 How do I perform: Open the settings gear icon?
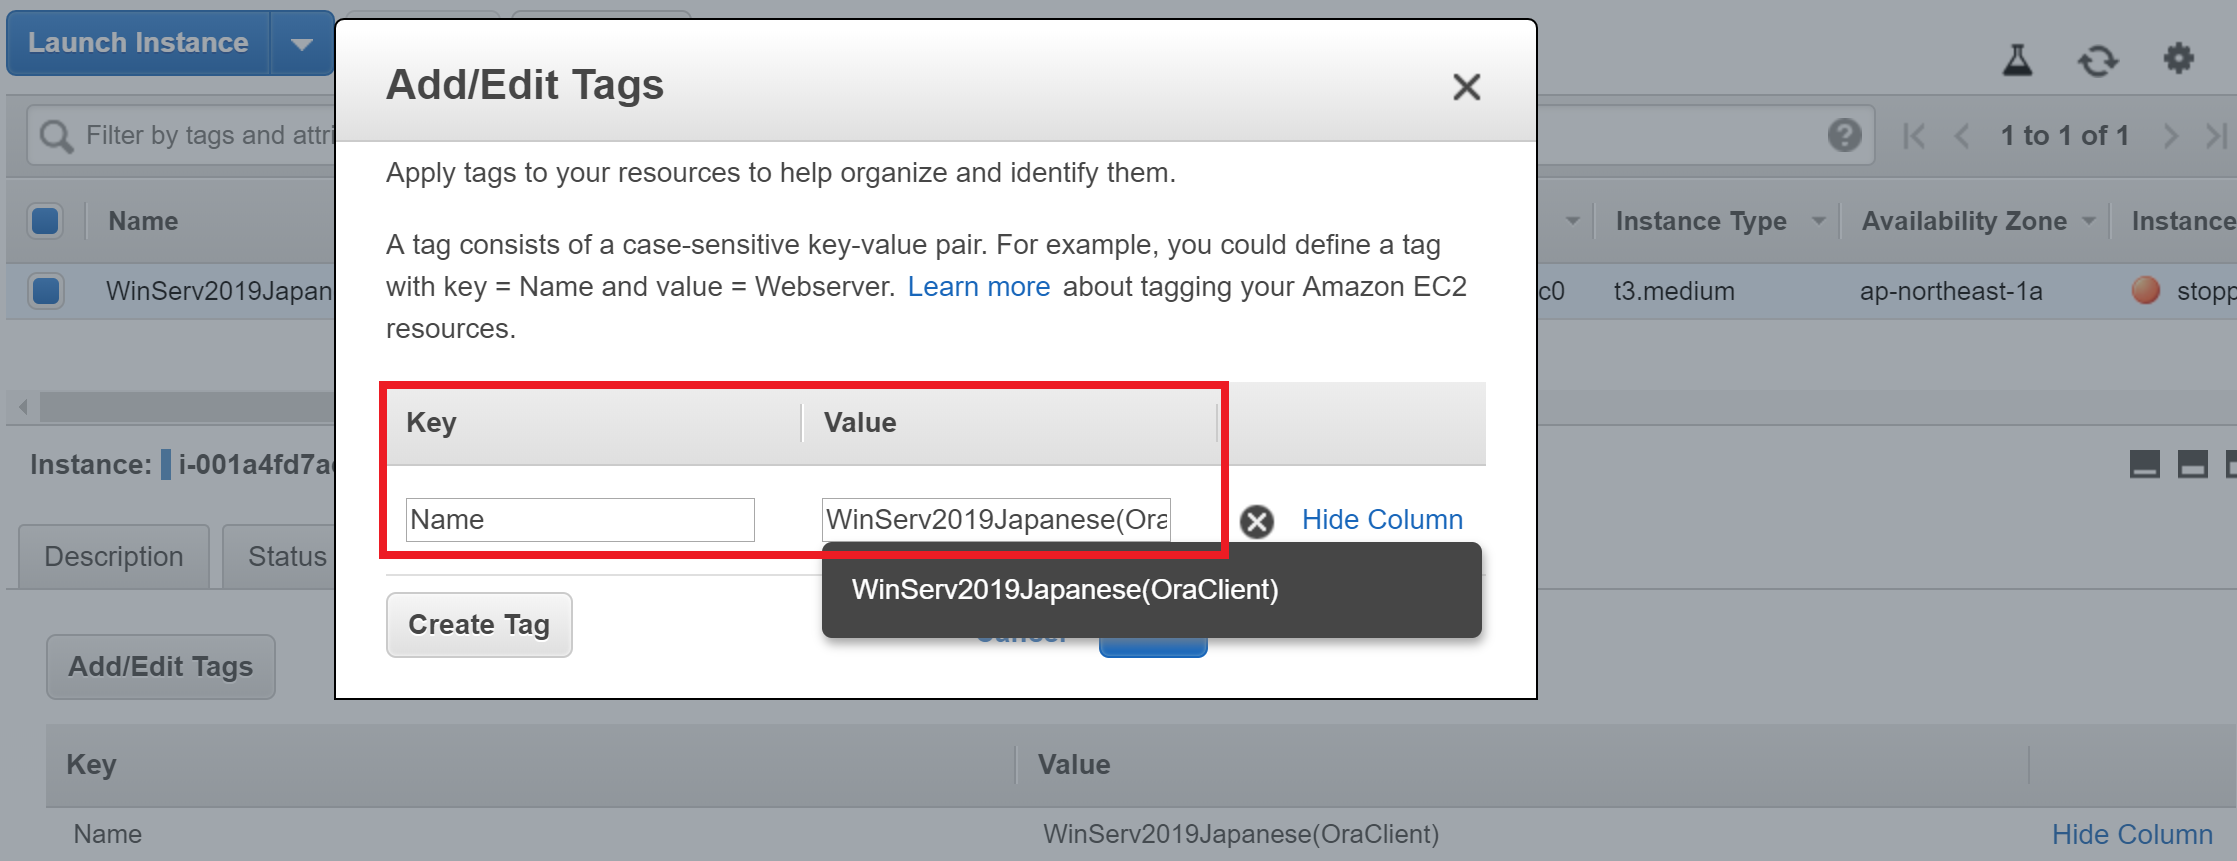coord(2178,59)
